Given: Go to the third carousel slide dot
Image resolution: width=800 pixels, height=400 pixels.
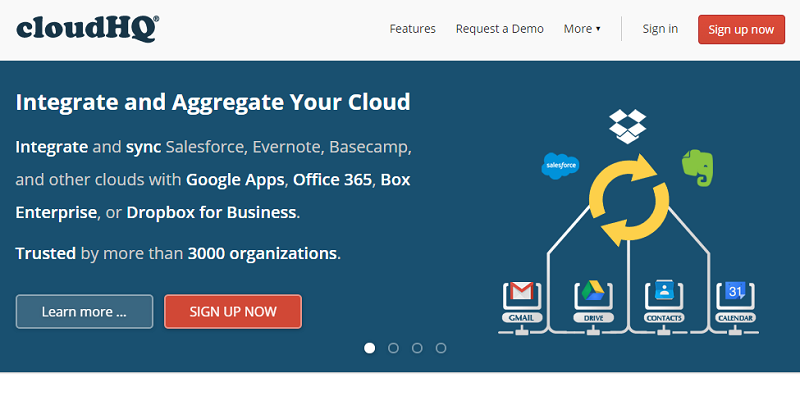Looking at the screenshot, I should pyautogui.click(x=417, y=348).
